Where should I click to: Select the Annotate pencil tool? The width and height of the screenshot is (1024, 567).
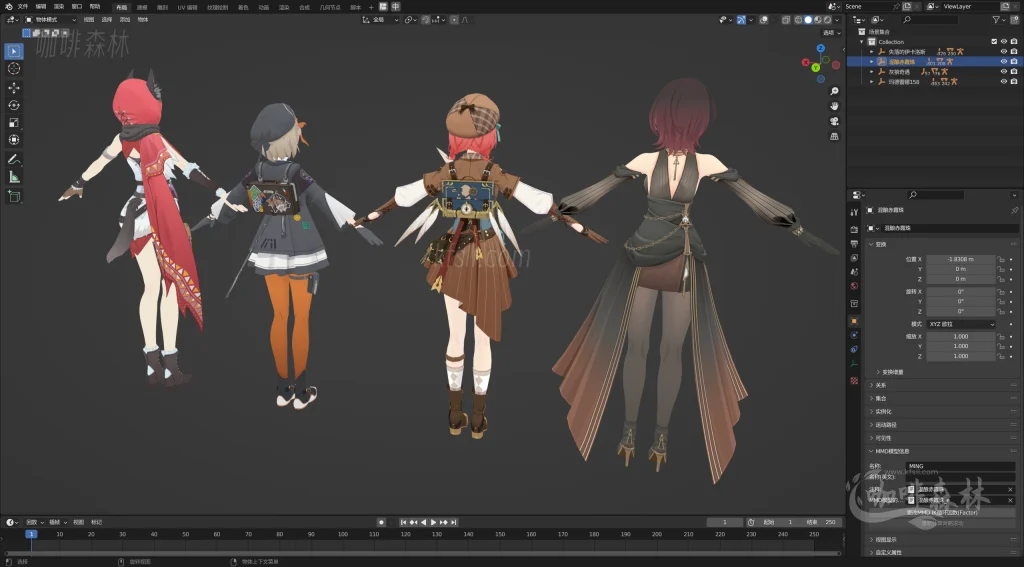click(x=14, y=159)
